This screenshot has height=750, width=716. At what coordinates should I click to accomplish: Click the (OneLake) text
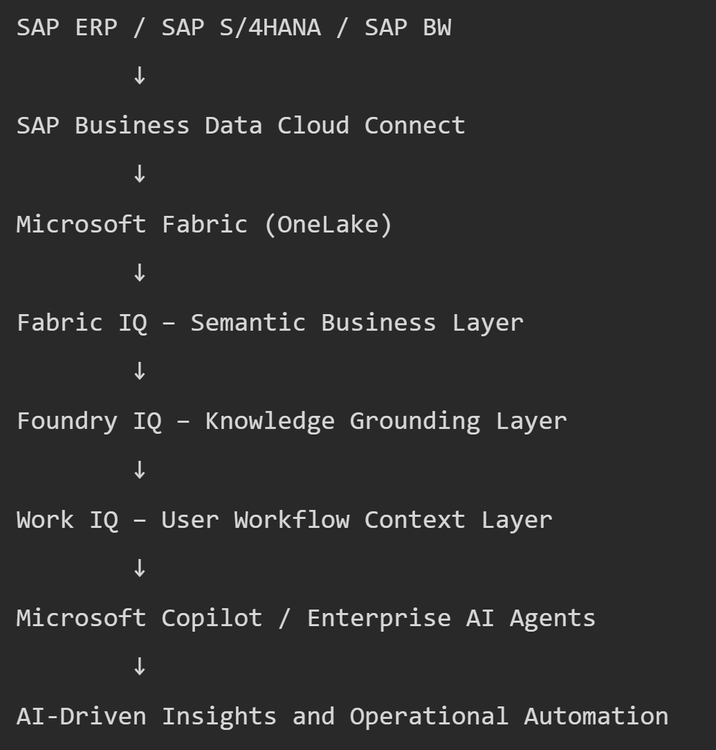pos(328,224)
